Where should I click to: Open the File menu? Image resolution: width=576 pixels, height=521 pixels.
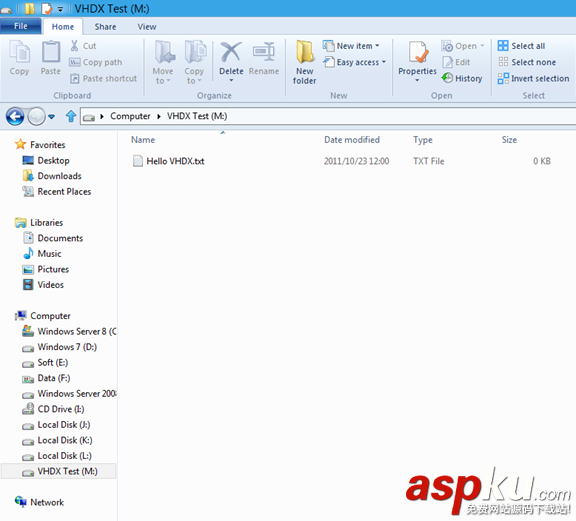tap(21, 26)
